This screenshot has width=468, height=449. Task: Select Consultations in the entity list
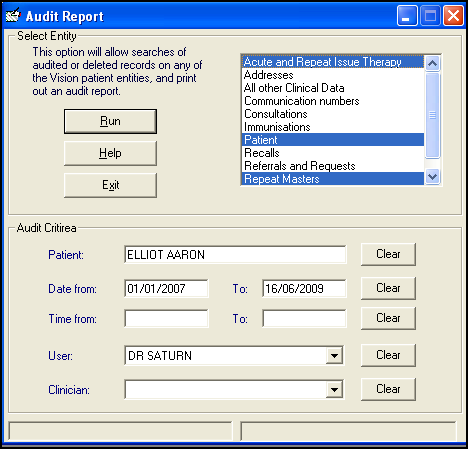pos(333,114)
